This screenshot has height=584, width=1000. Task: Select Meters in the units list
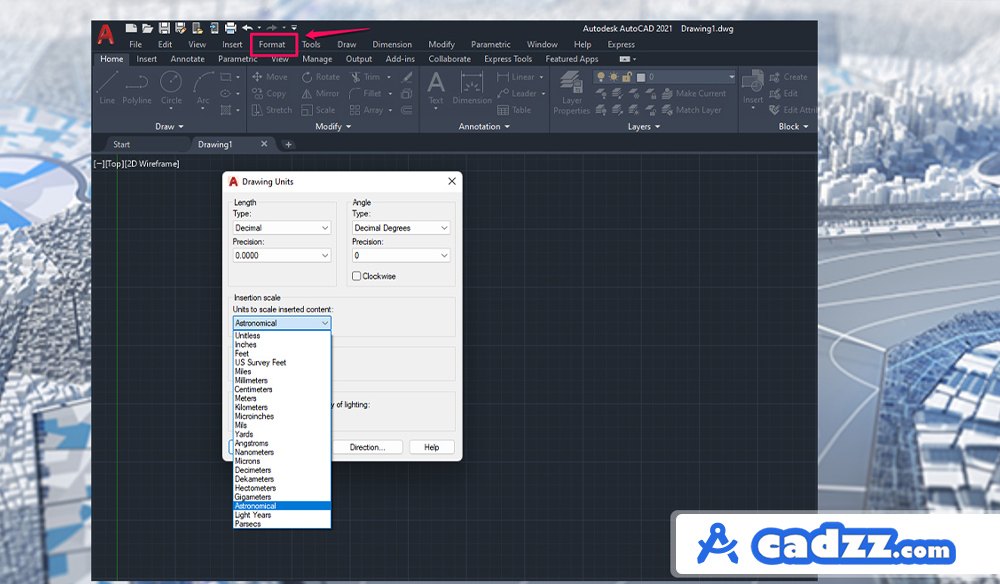(282, 398)
